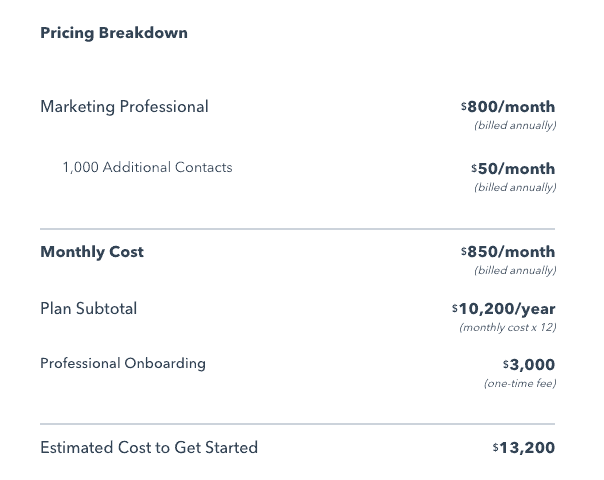Screen dimensions: 604x480
Task: Click the $850/month total
Action: [509, 252]
